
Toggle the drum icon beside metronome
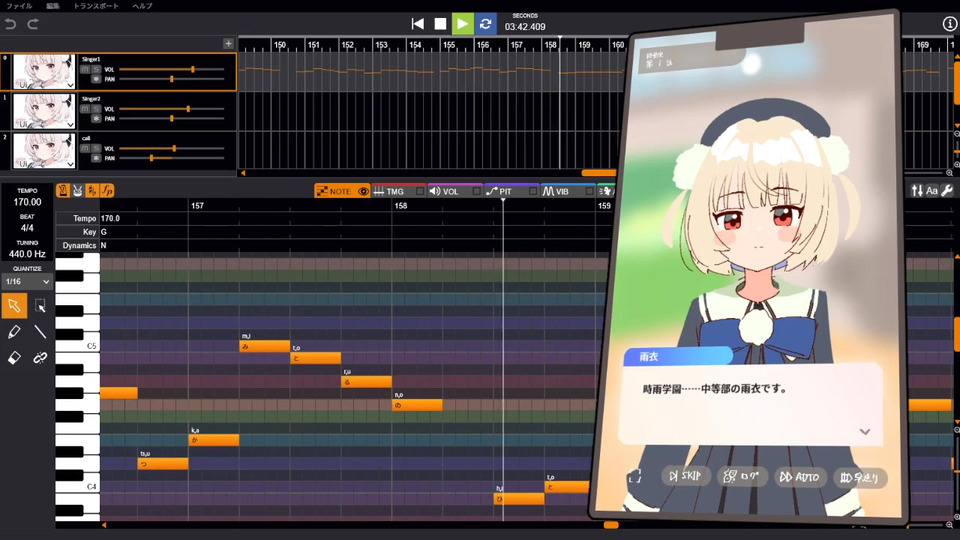tap(78, 190)
